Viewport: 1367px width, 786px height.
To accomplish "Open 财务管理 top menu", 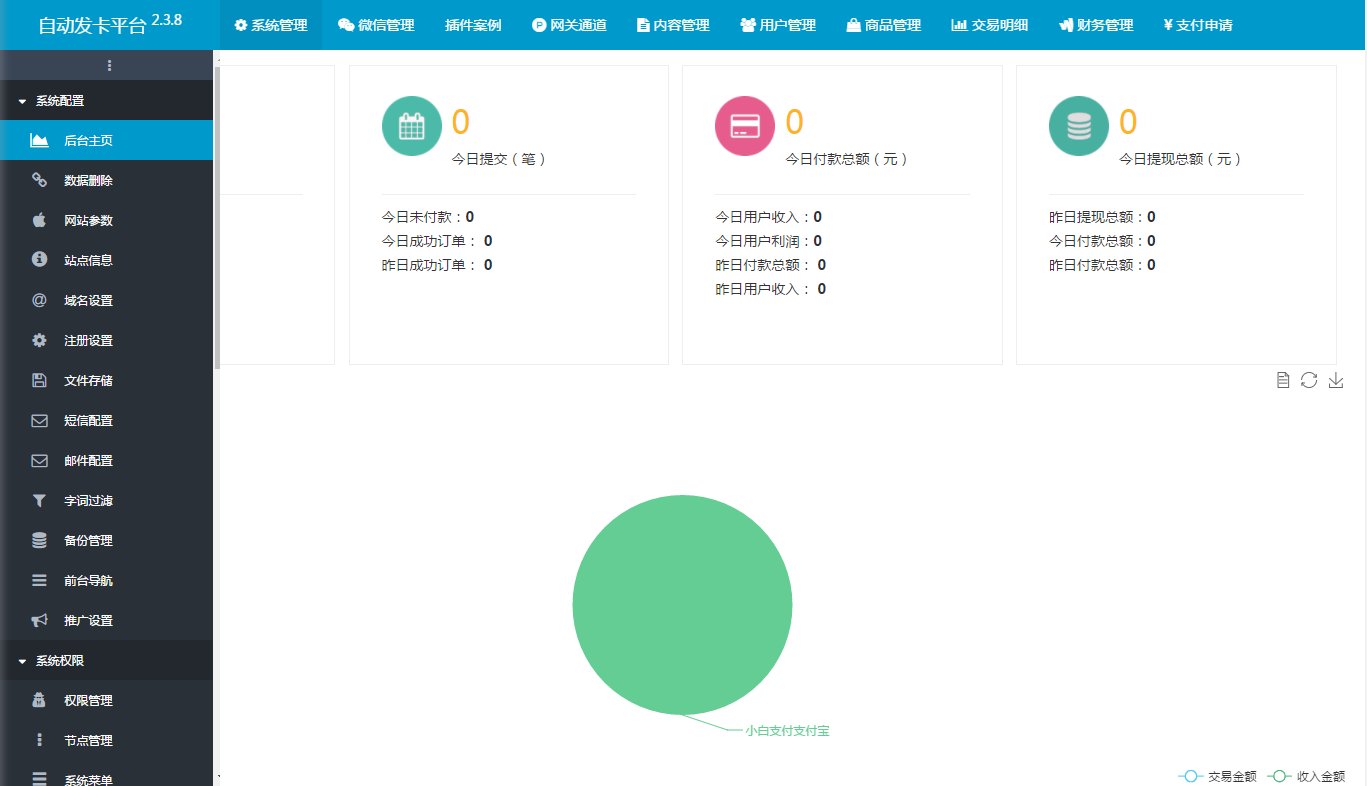I will [1096, 25].
